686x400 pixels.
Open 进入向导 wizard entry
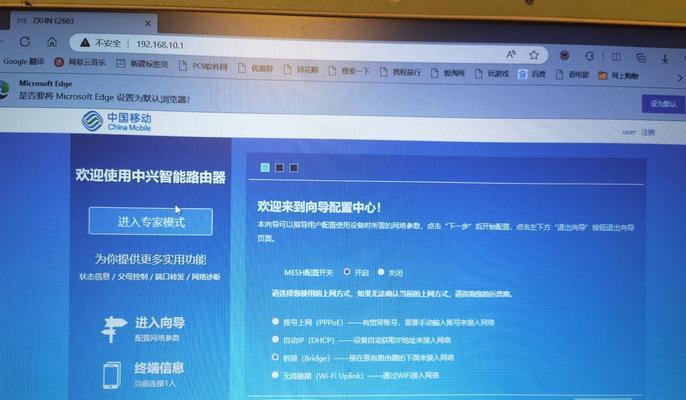(x=160, y=323)
